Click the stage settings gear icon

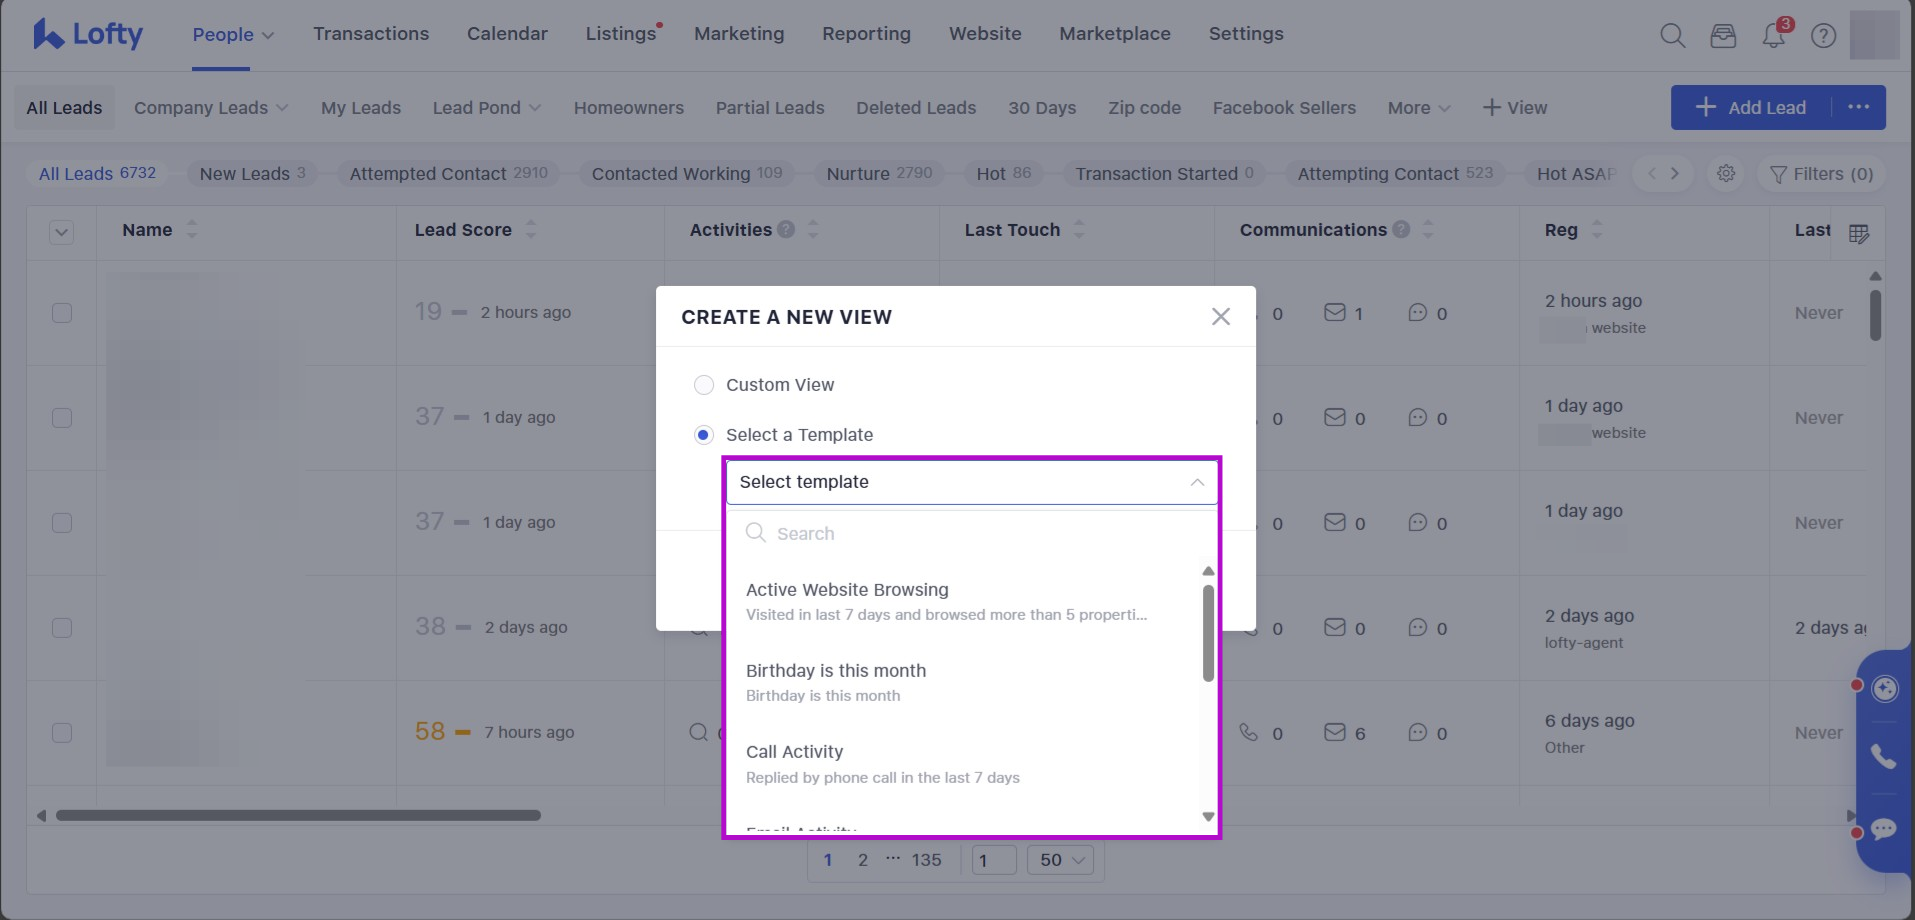click(x=1726, y=174)
